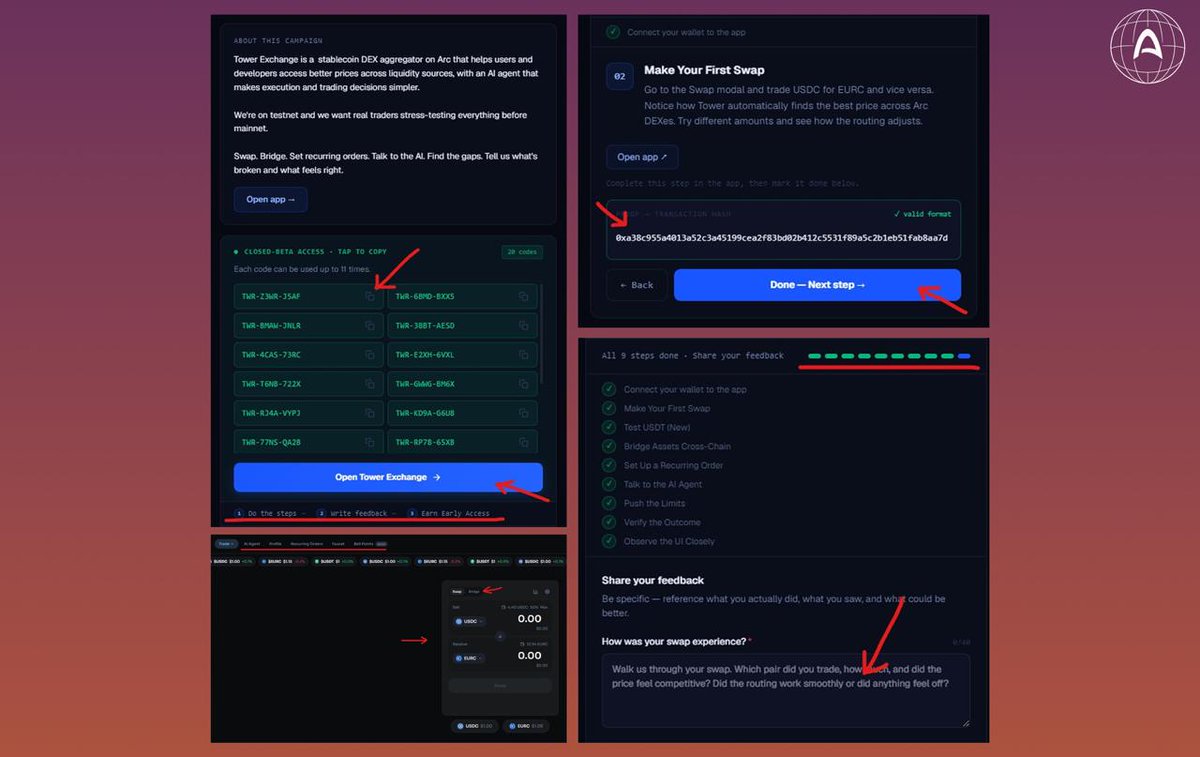This screenshot has height=757, width=1200.
Task: Copy the TWR-4CAS-73RC code icon
Action: tap(369, 355)
